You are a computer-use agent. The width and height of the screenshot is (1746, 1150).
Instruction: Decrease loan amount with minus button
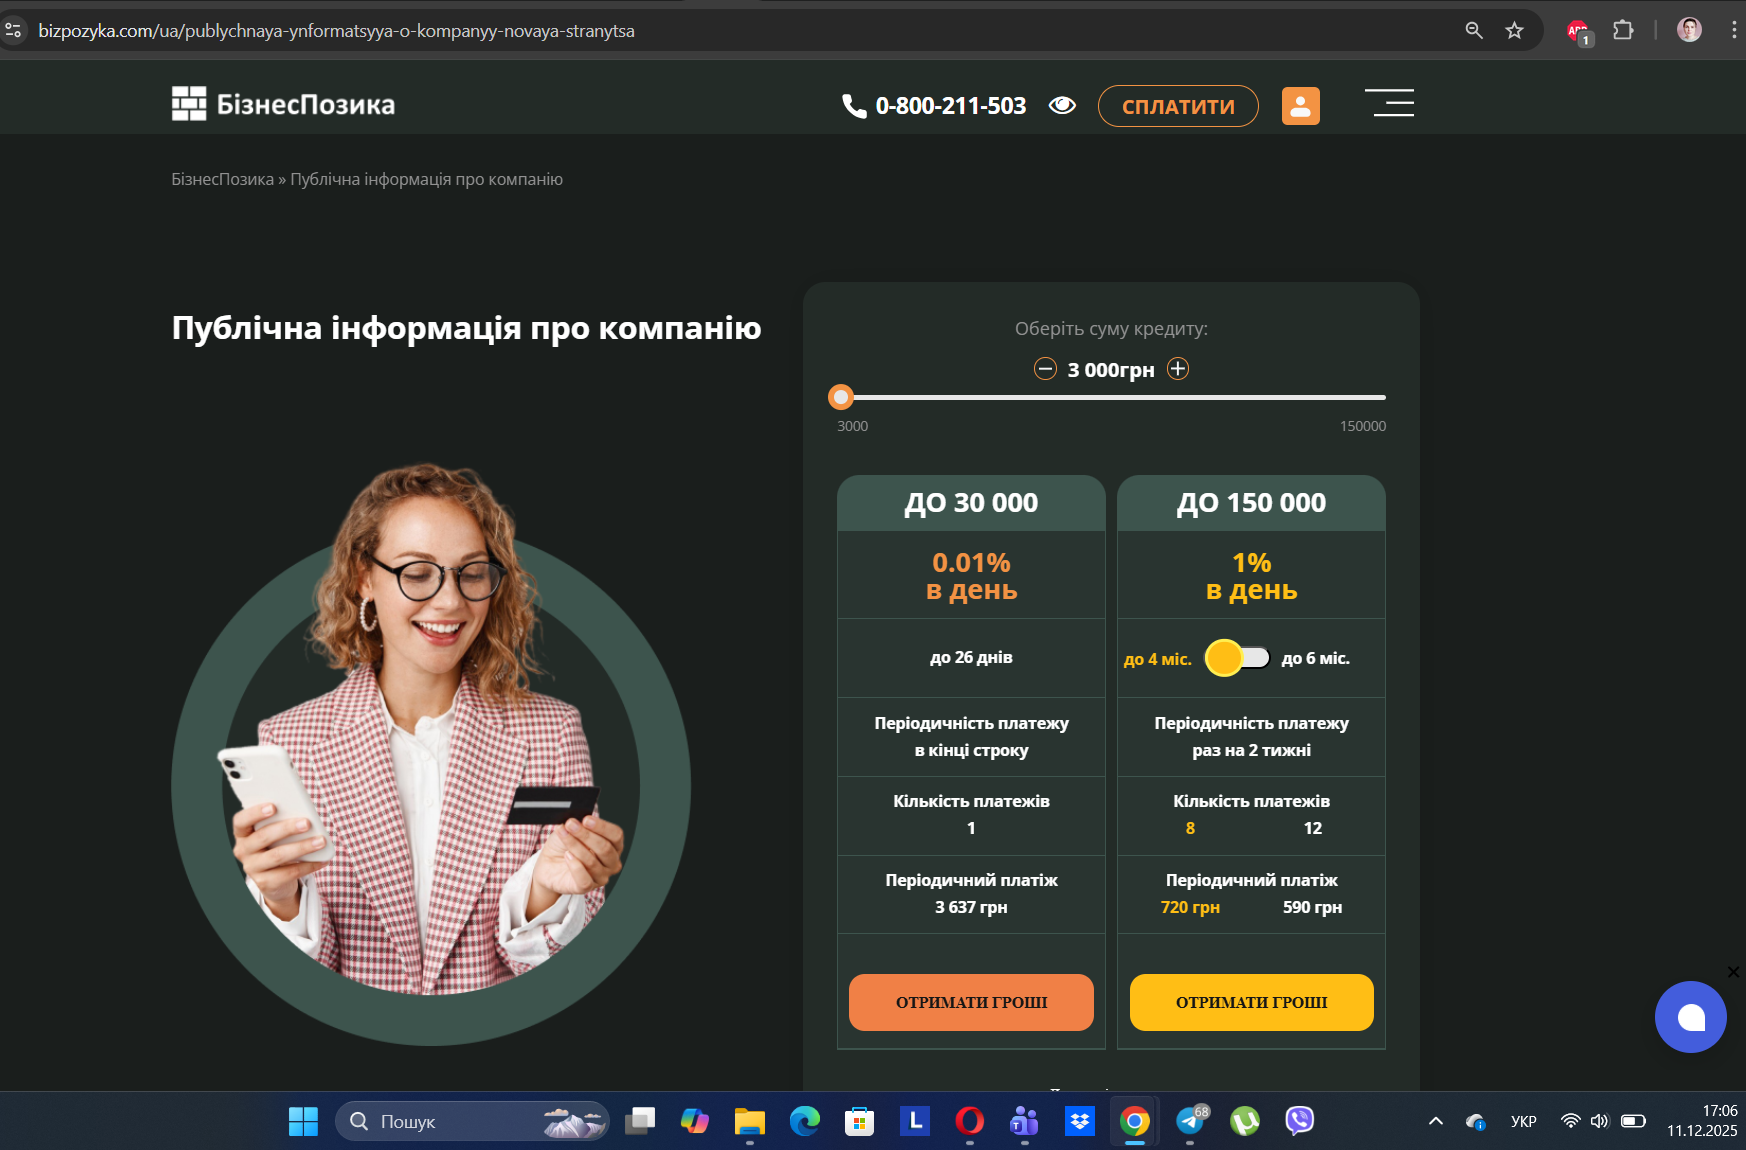[1045, 369]
